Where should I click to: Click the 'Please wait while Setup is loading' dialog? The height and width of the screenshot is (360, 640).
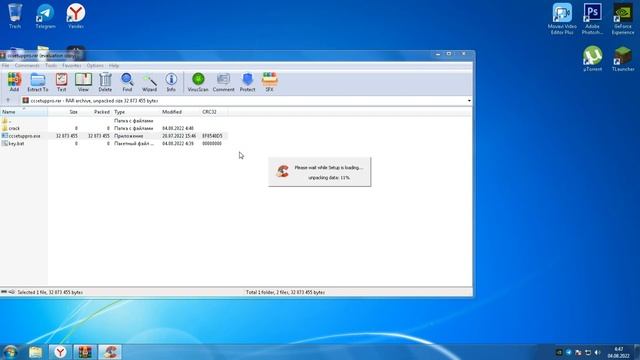(x=320, y=172)
